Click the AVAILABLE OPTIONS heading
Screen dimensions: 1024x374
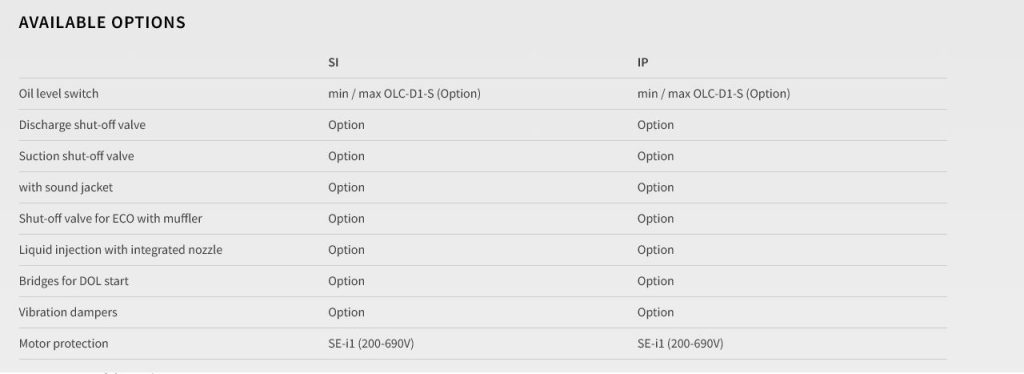(x=102, y=22)
